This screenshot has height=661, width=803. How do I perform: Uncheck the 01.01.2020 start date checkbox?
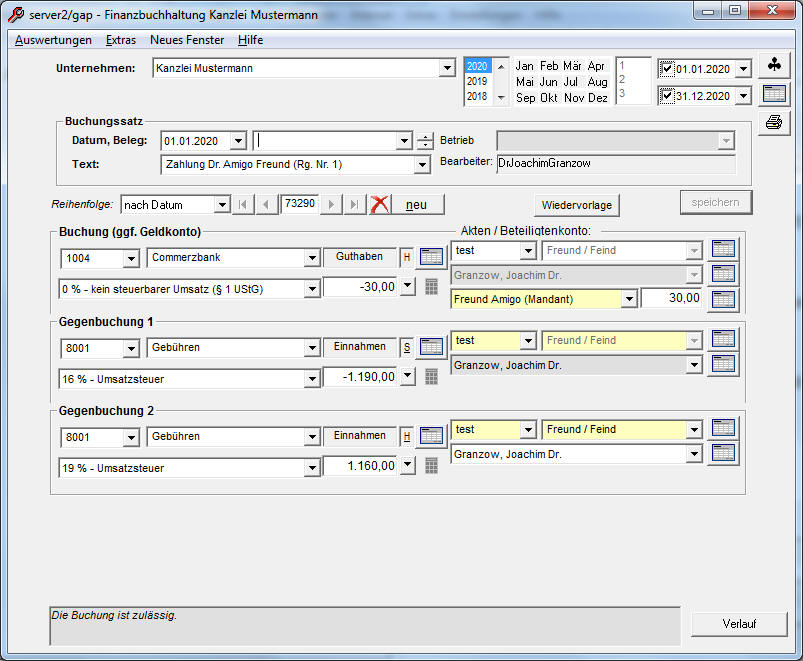click(x=667, y=68)
